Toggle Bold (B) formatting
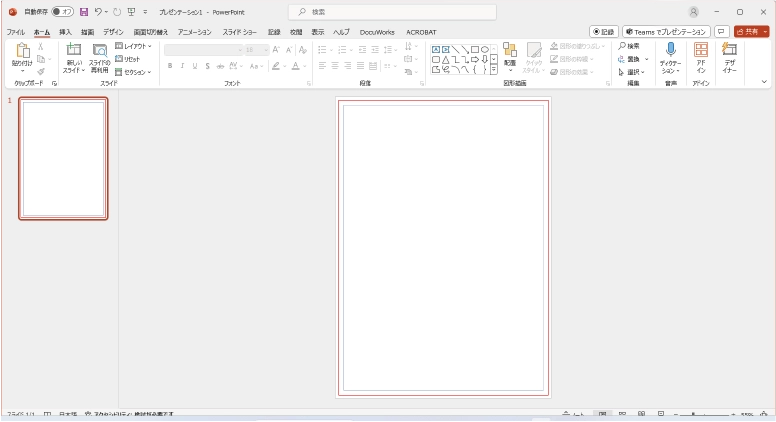The height and width of the screenshot is (422, 776). pos(170,66)
